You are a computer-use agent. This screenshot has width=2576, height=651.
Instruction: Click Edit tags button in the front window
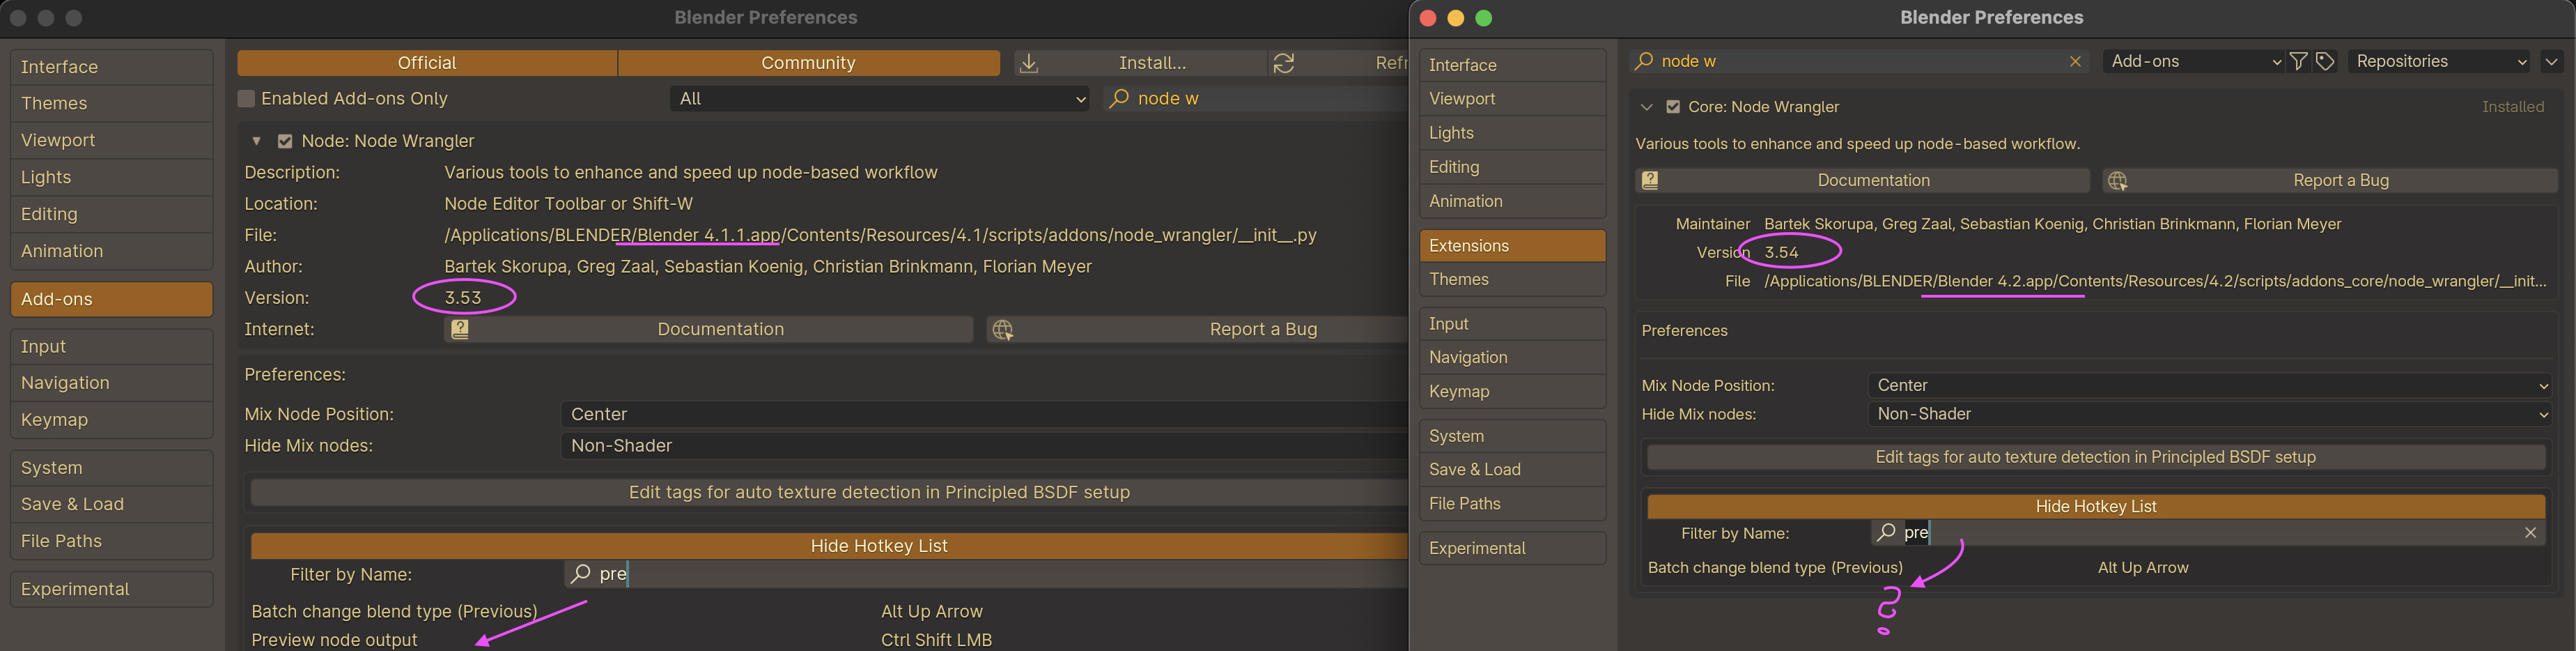click(x=2096, y=458)
